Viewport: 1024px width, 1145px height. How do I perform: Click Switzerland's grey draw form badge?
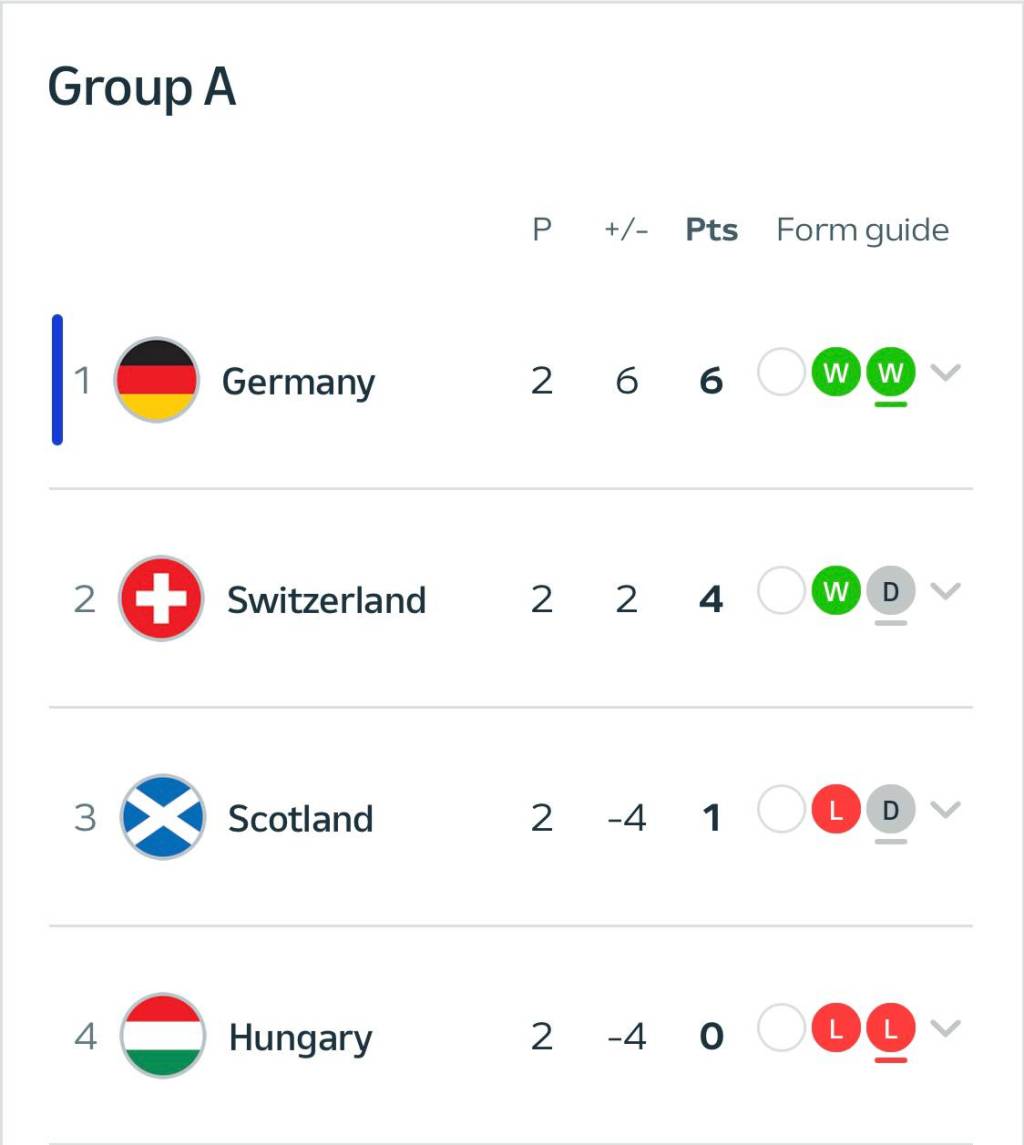(890, 592)
